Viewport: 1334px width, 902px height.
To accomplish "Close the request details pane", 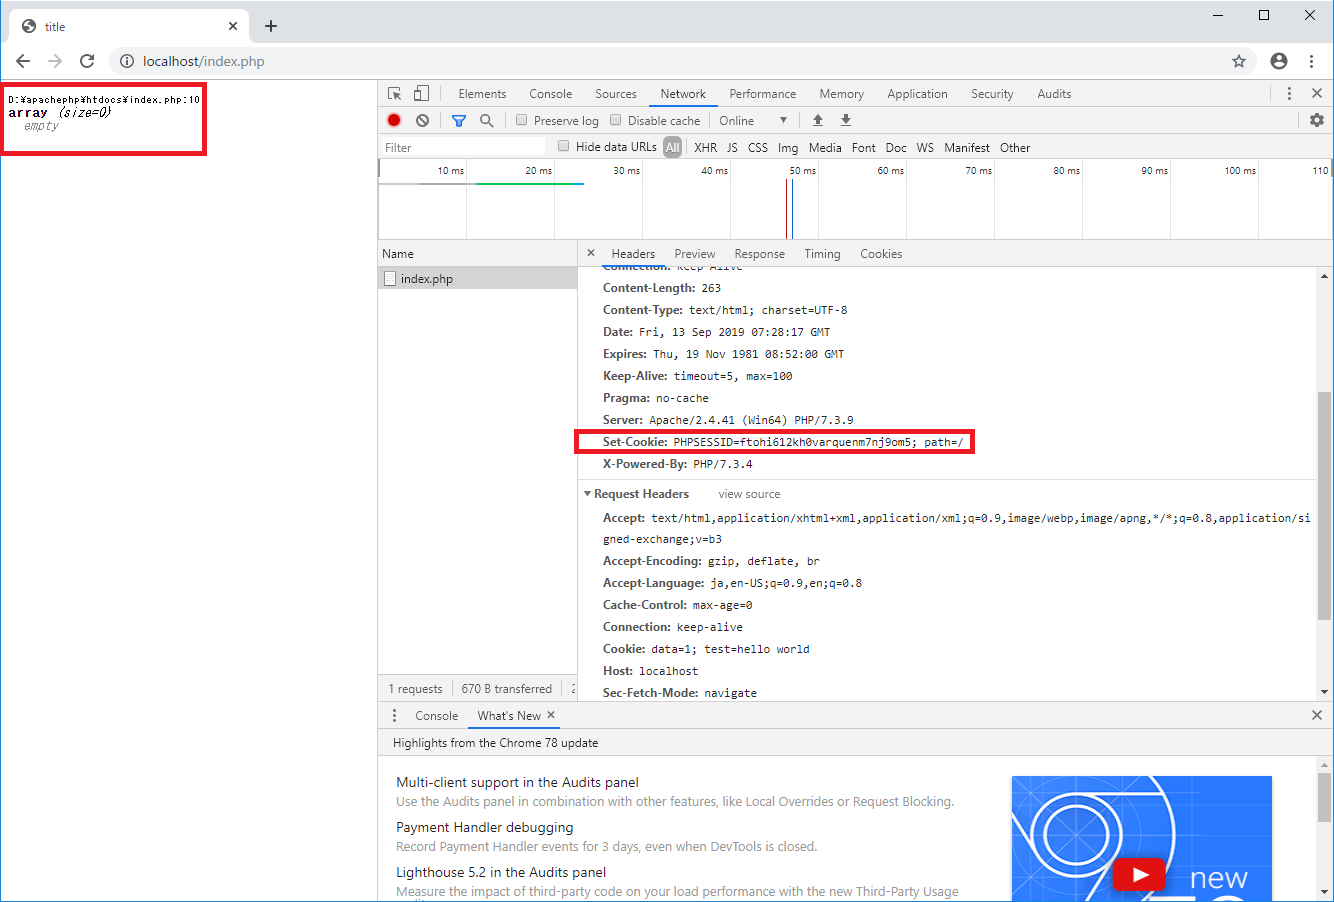I will pos(591,253).
